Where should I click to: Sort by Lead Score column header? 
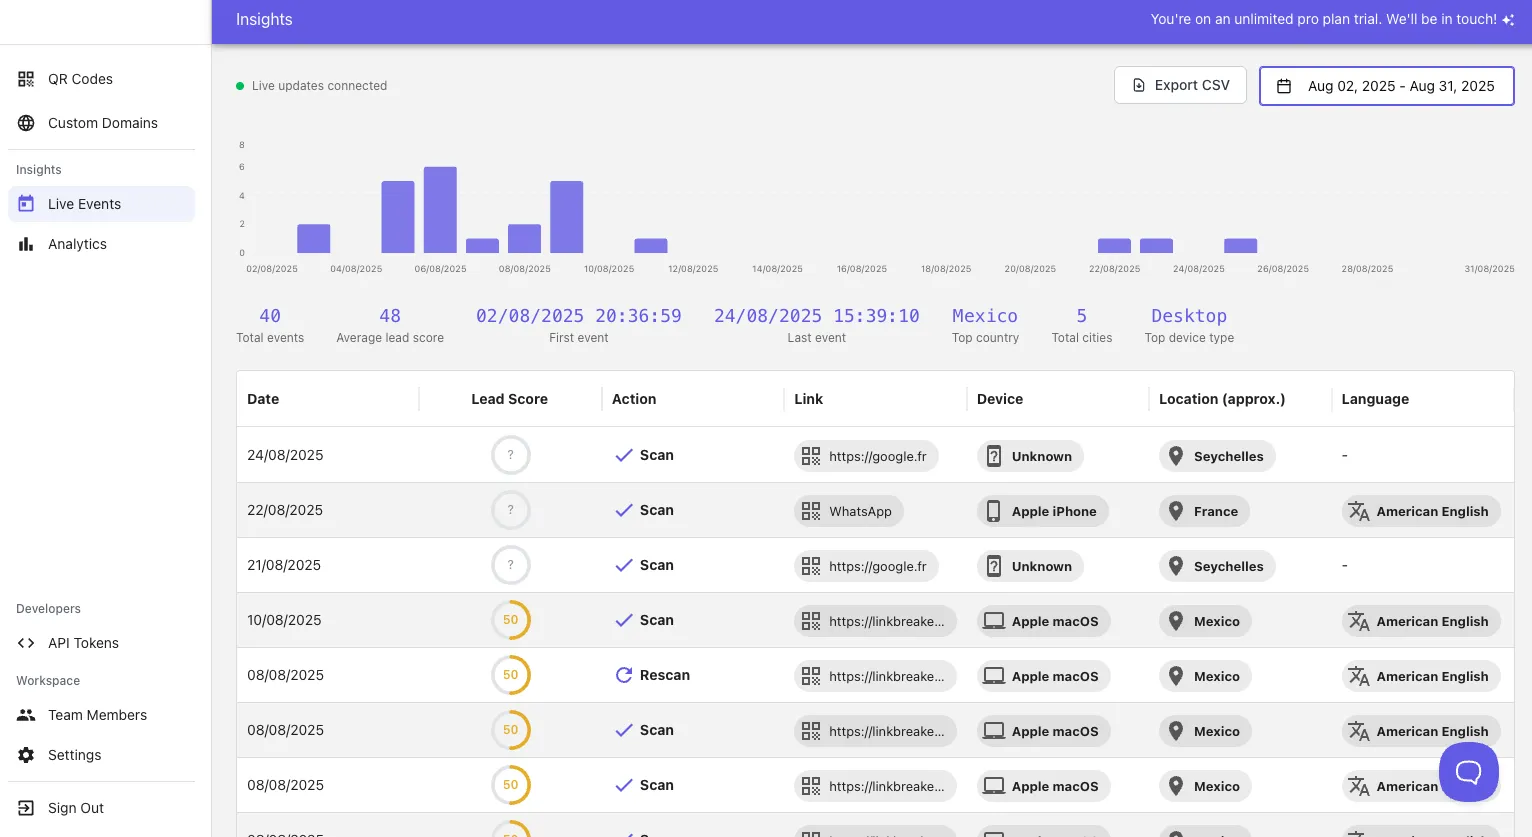click(x=509, y=399)
